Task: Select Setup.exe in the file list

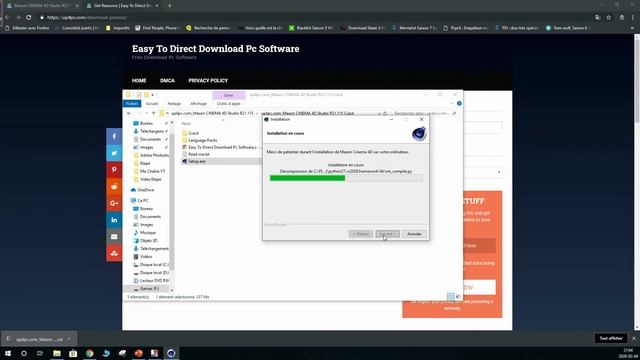Action: click(x=197, y=161)
